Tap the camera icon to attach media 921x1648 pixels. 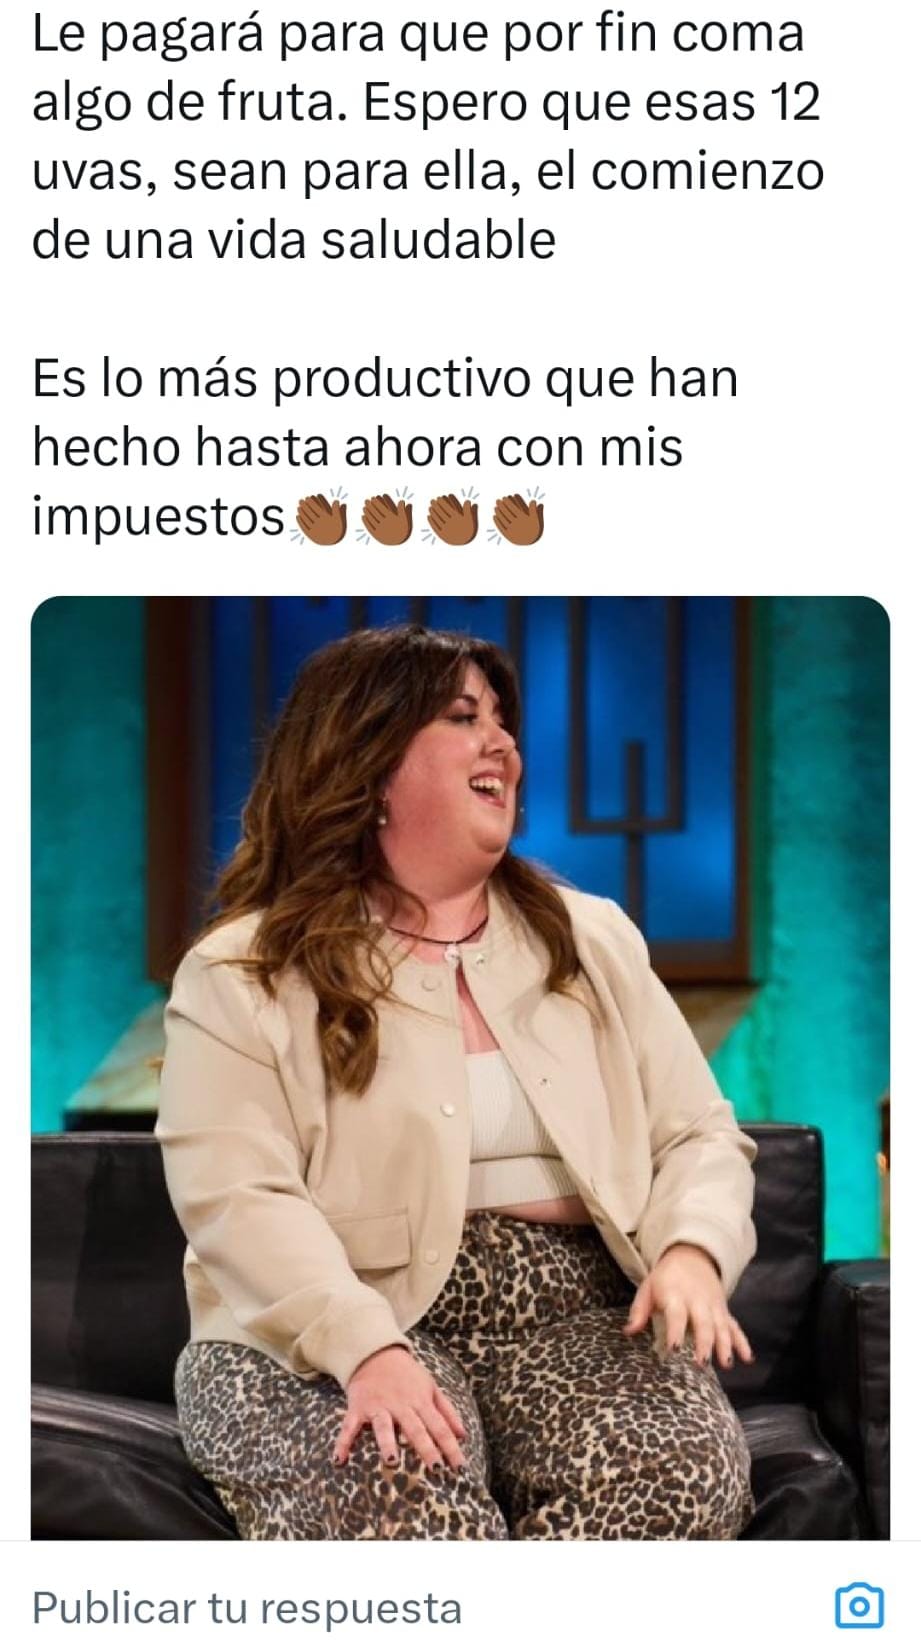click(x=858, y=1607)
